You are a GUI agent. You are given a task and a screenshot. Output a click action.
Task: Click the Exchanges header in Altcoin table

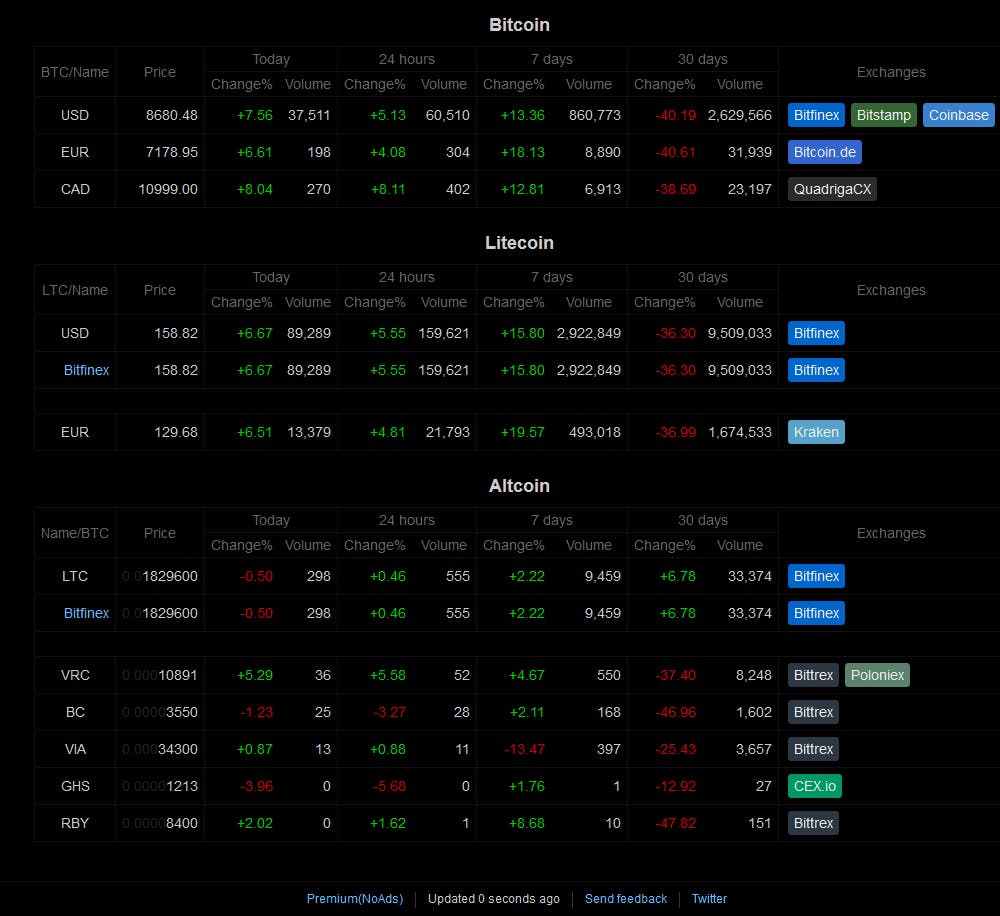click(x=891, y=533)
